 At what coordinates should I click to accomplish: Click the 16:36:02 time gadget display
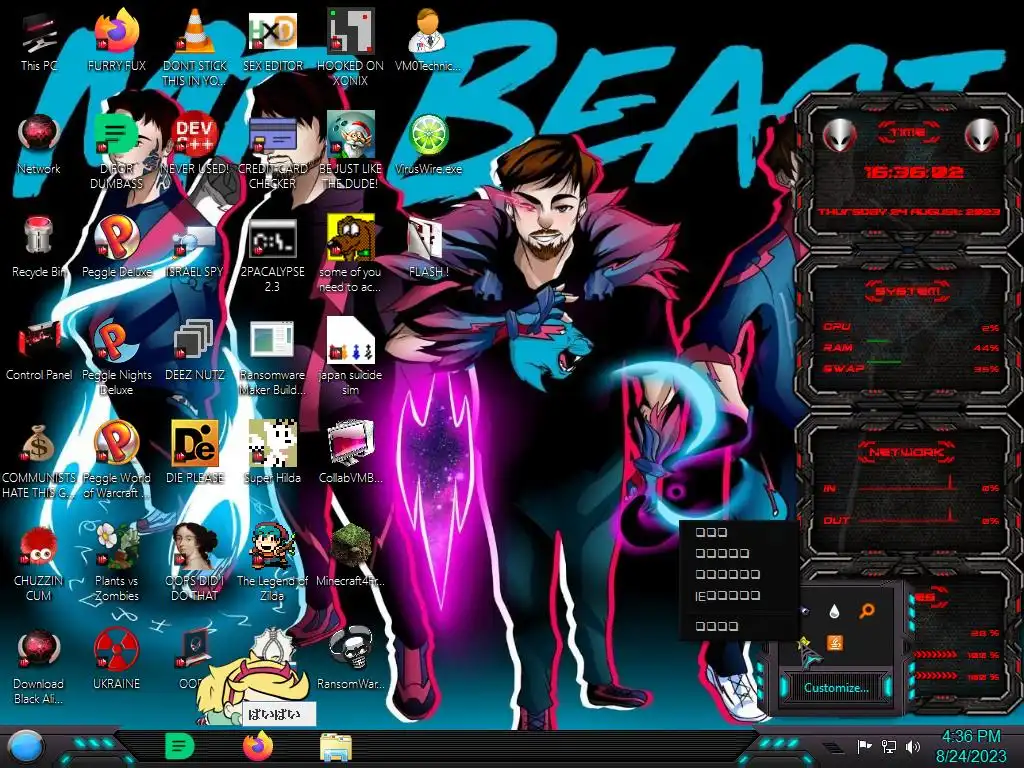(914, 172)
